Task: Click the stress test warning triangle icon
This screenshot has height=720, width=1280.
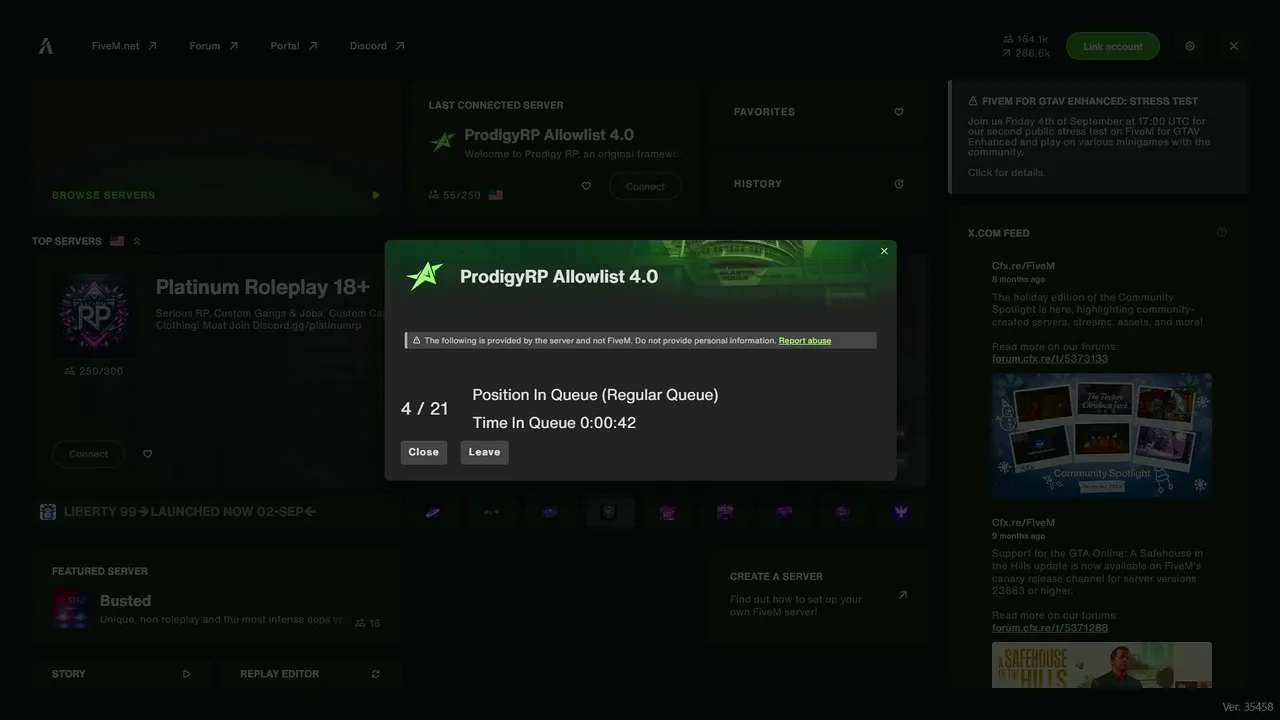Action: point(973,101)
